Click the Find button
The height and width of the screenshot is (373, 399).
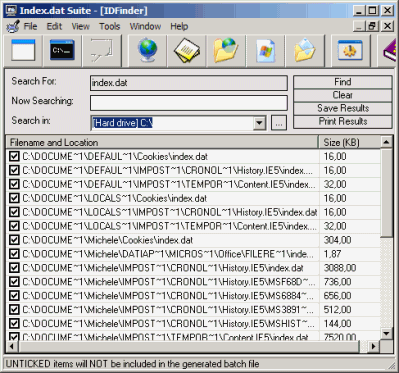[x=342, y=82]
